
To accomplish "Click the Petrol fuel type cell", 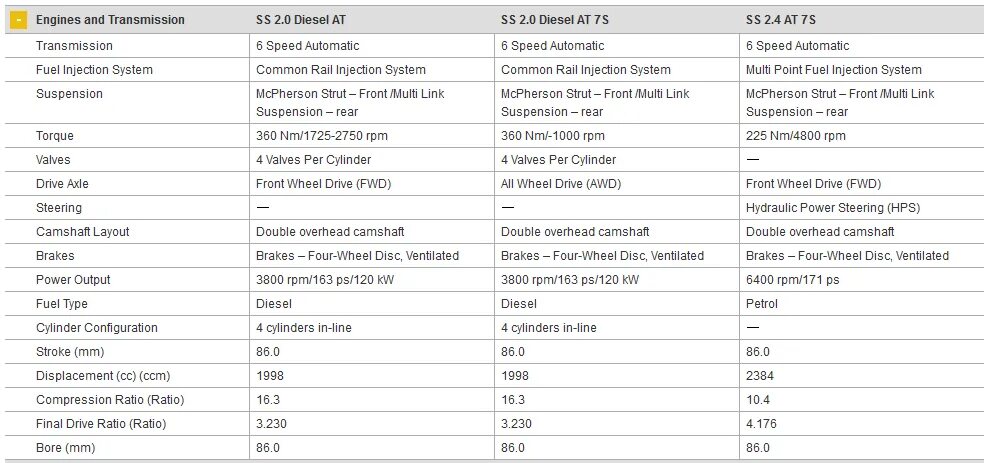I will click(762, 304).
